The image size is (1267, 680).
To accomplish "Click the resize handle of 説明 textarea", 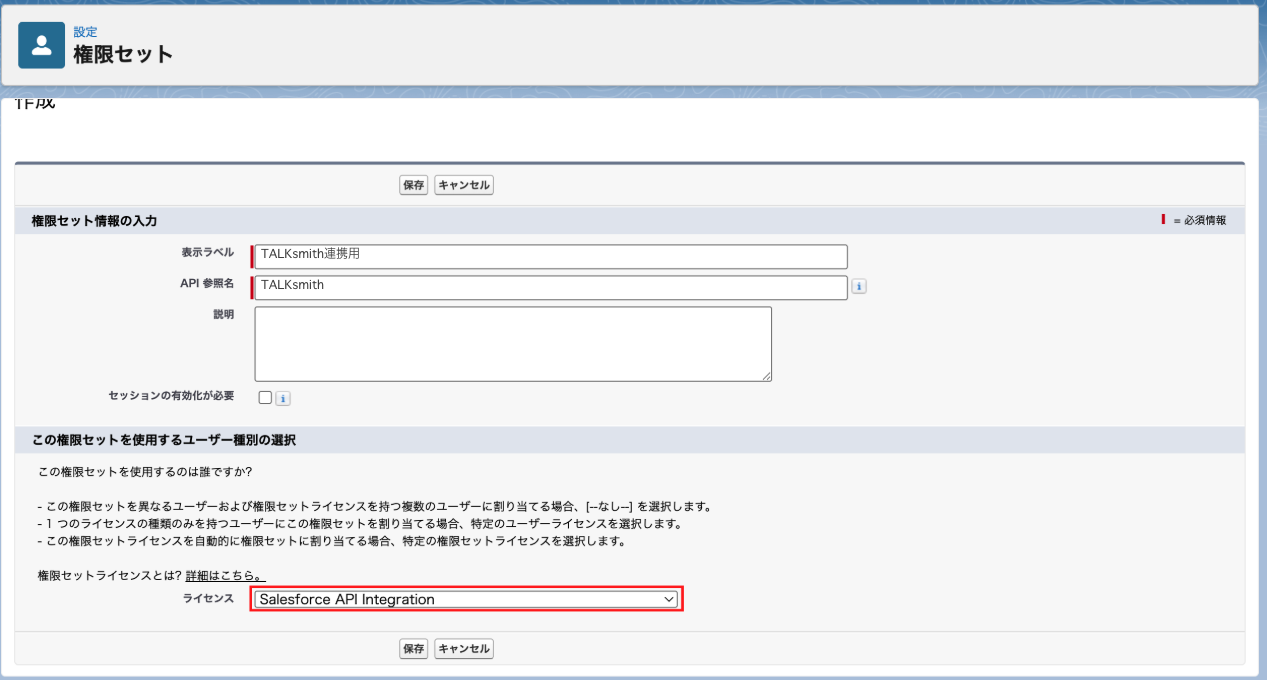I will click(x=766, y=376).
